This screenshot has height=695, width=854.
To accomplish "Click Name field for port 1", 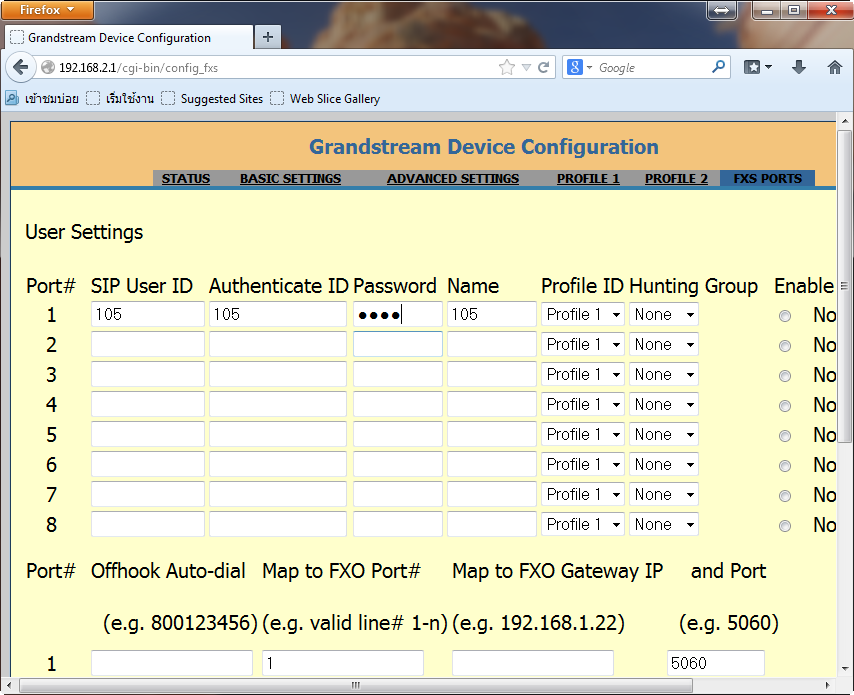I will tap(492, 314).
